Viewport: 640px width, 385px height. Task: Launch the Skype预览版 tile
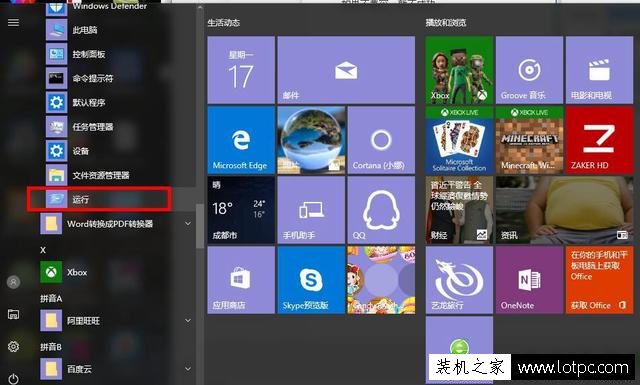coord(311,280)
